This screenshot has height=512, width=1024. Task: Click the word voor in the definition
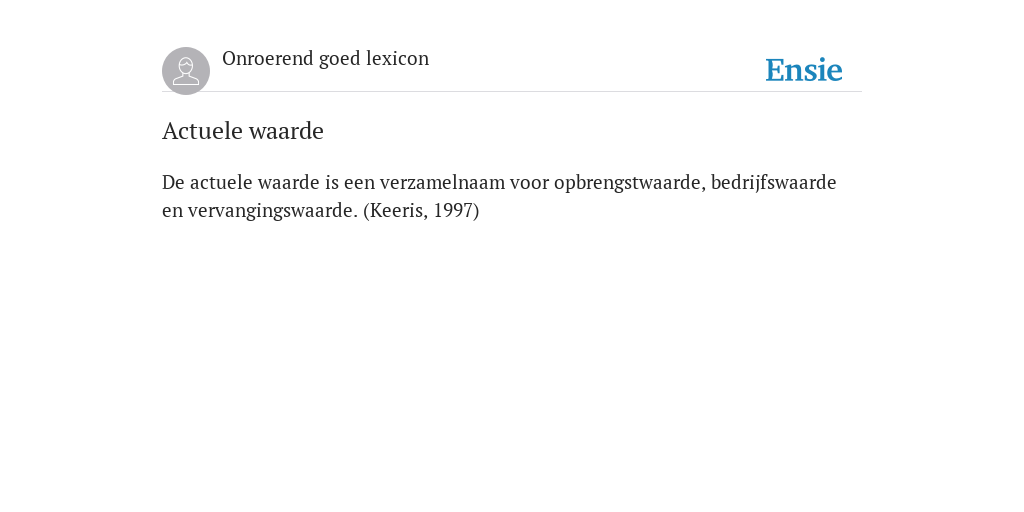(530, 183)
